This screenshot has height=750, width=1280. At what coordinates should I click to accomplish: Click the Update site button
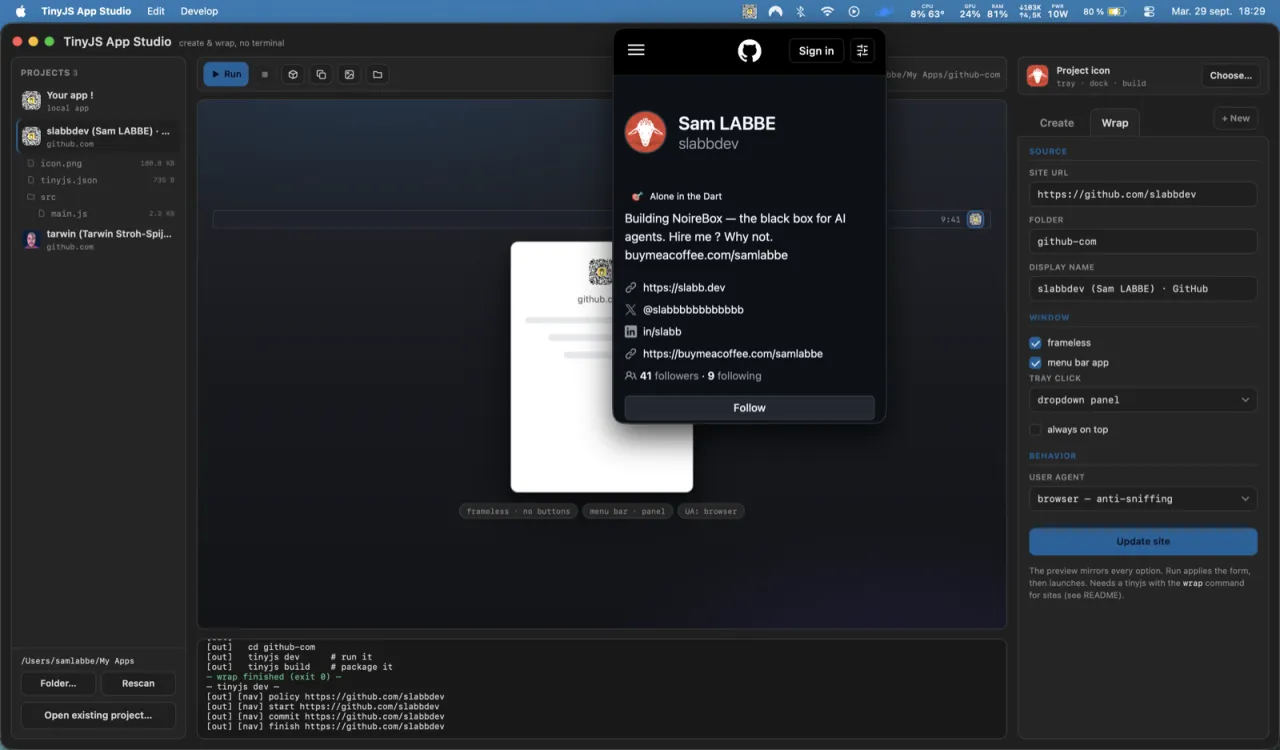[1143, 541]
